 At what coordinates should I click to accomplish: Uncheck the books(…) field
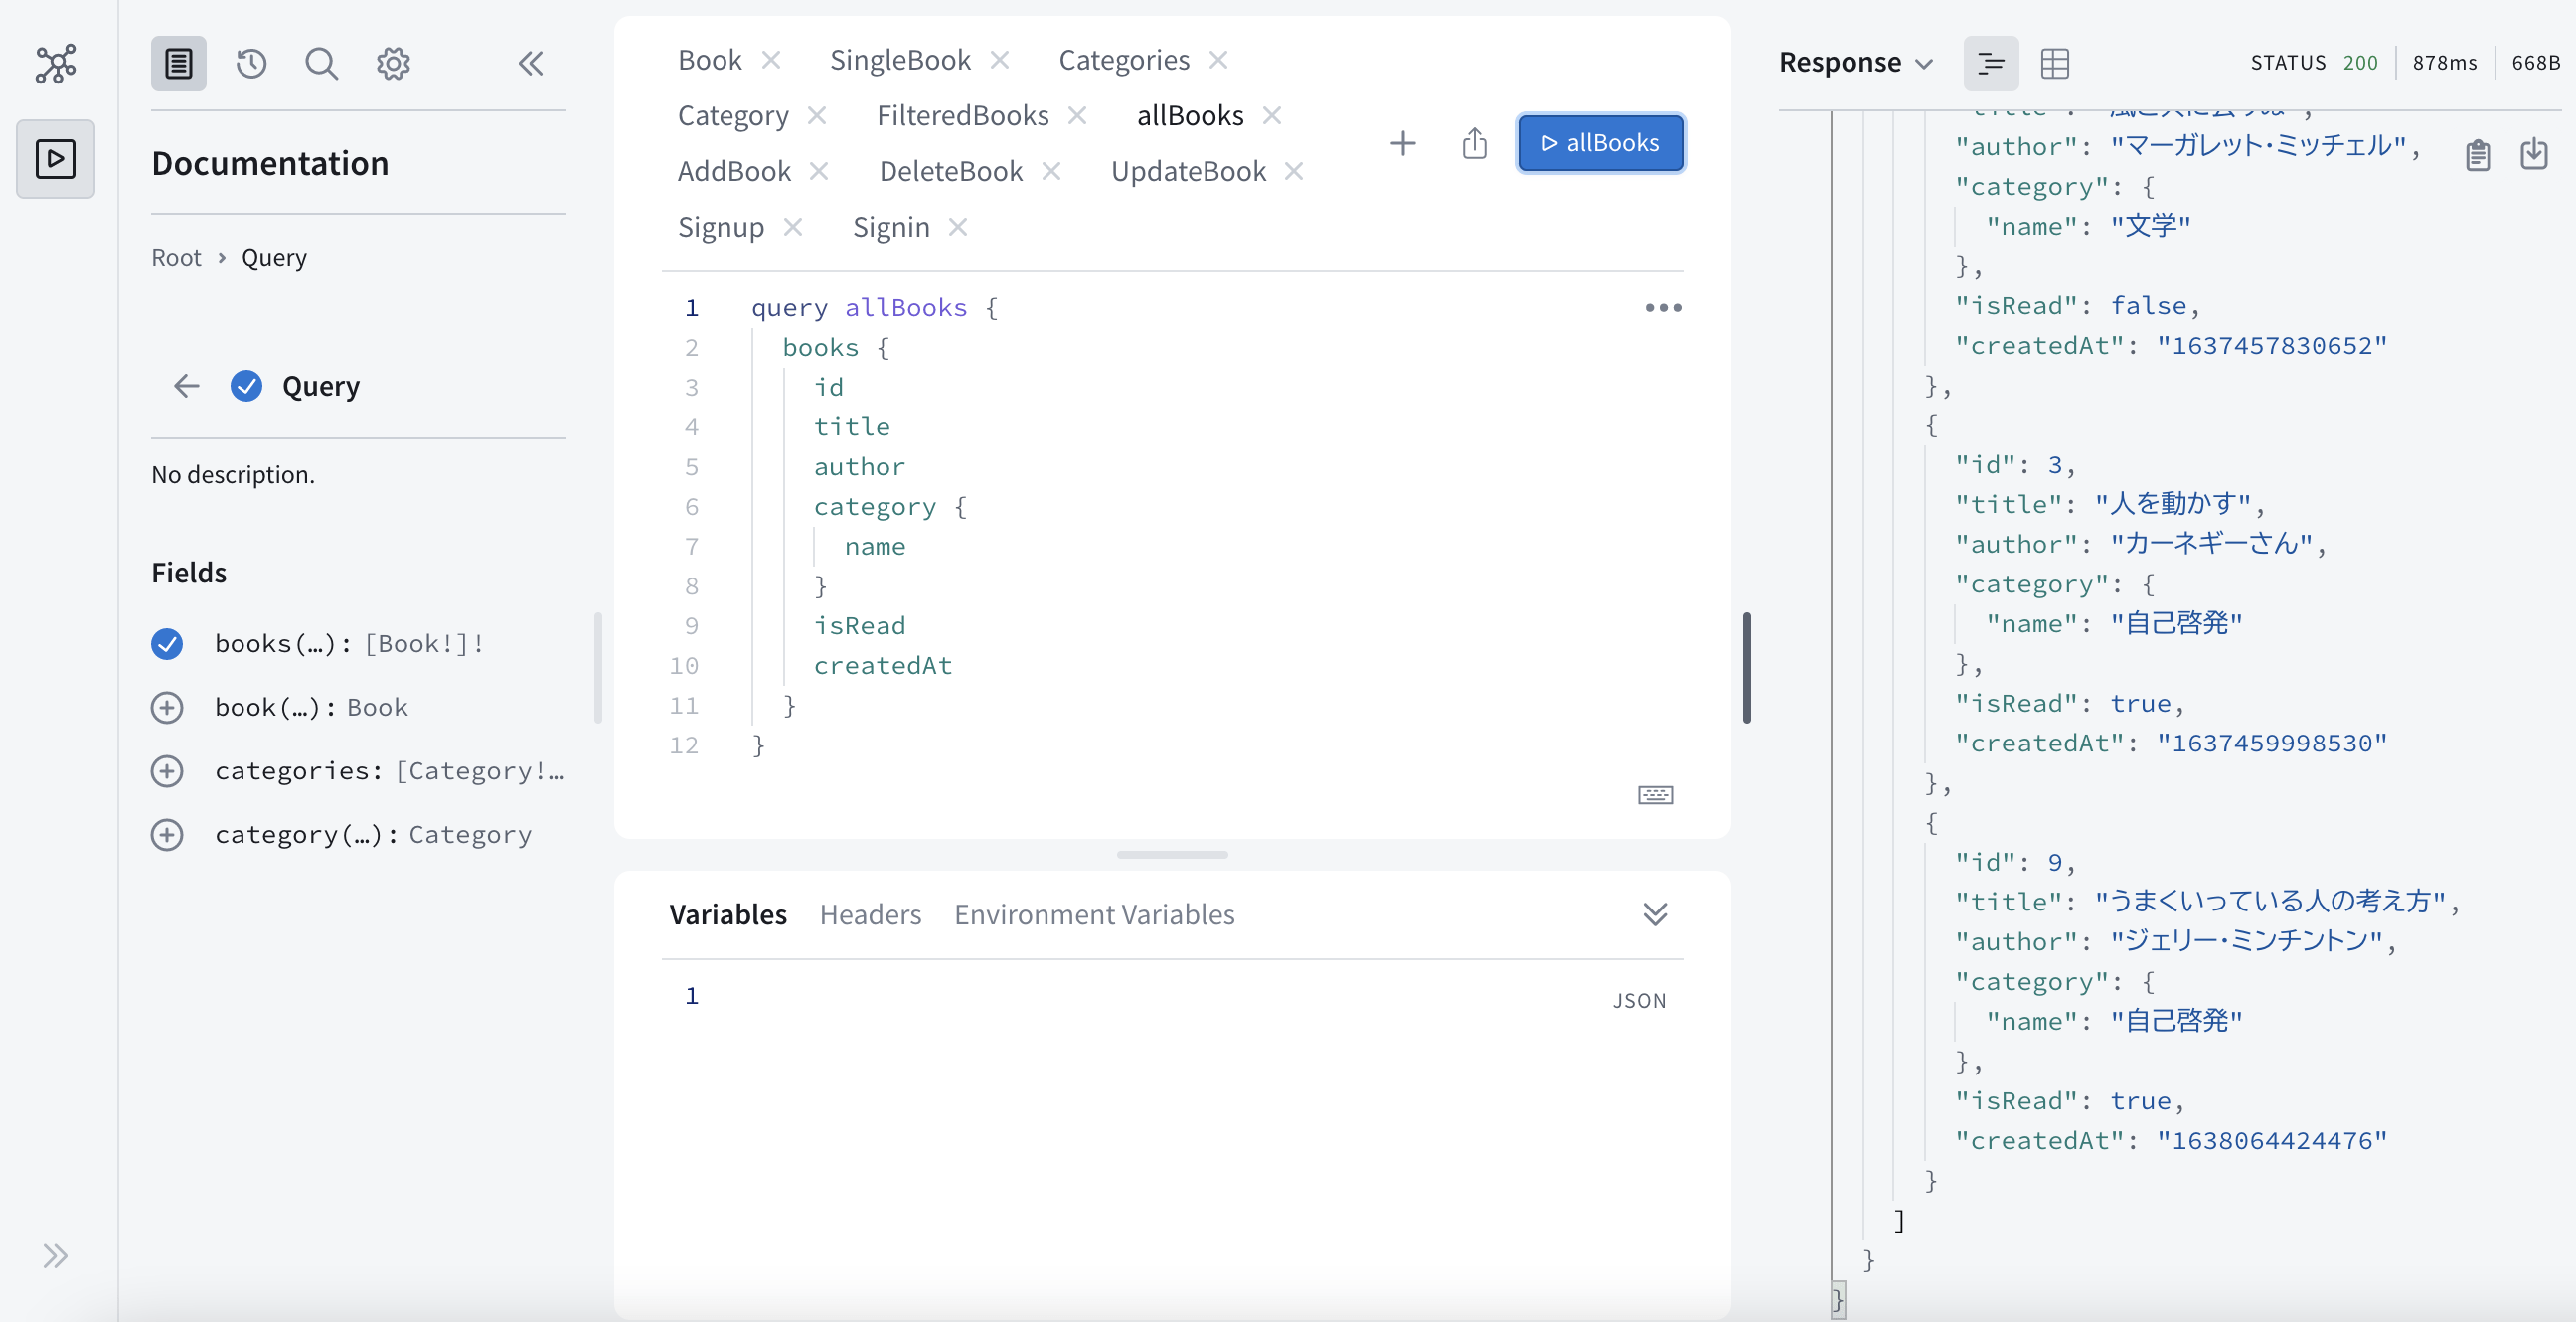167,643
